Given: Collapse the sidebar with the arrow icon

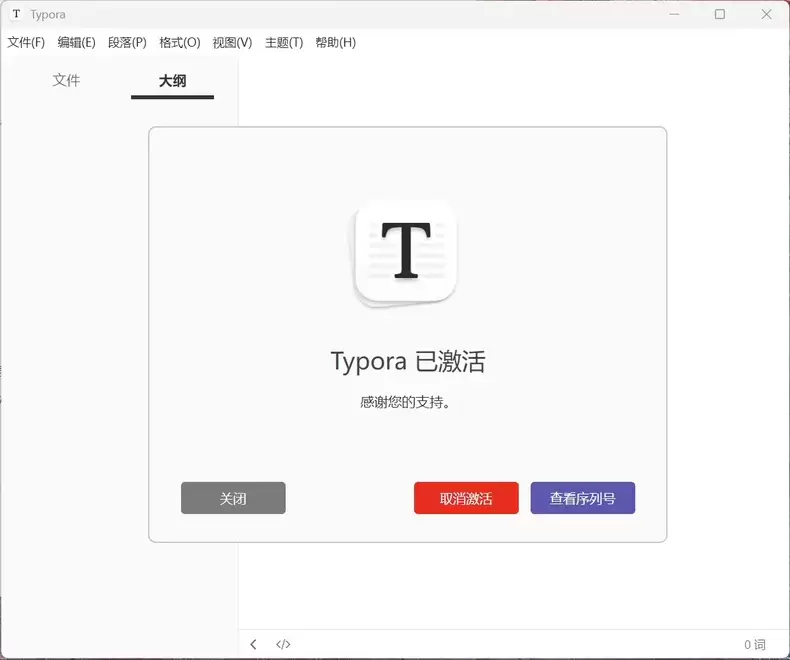Looking at the screenshot, I should (x=253, y=644).
